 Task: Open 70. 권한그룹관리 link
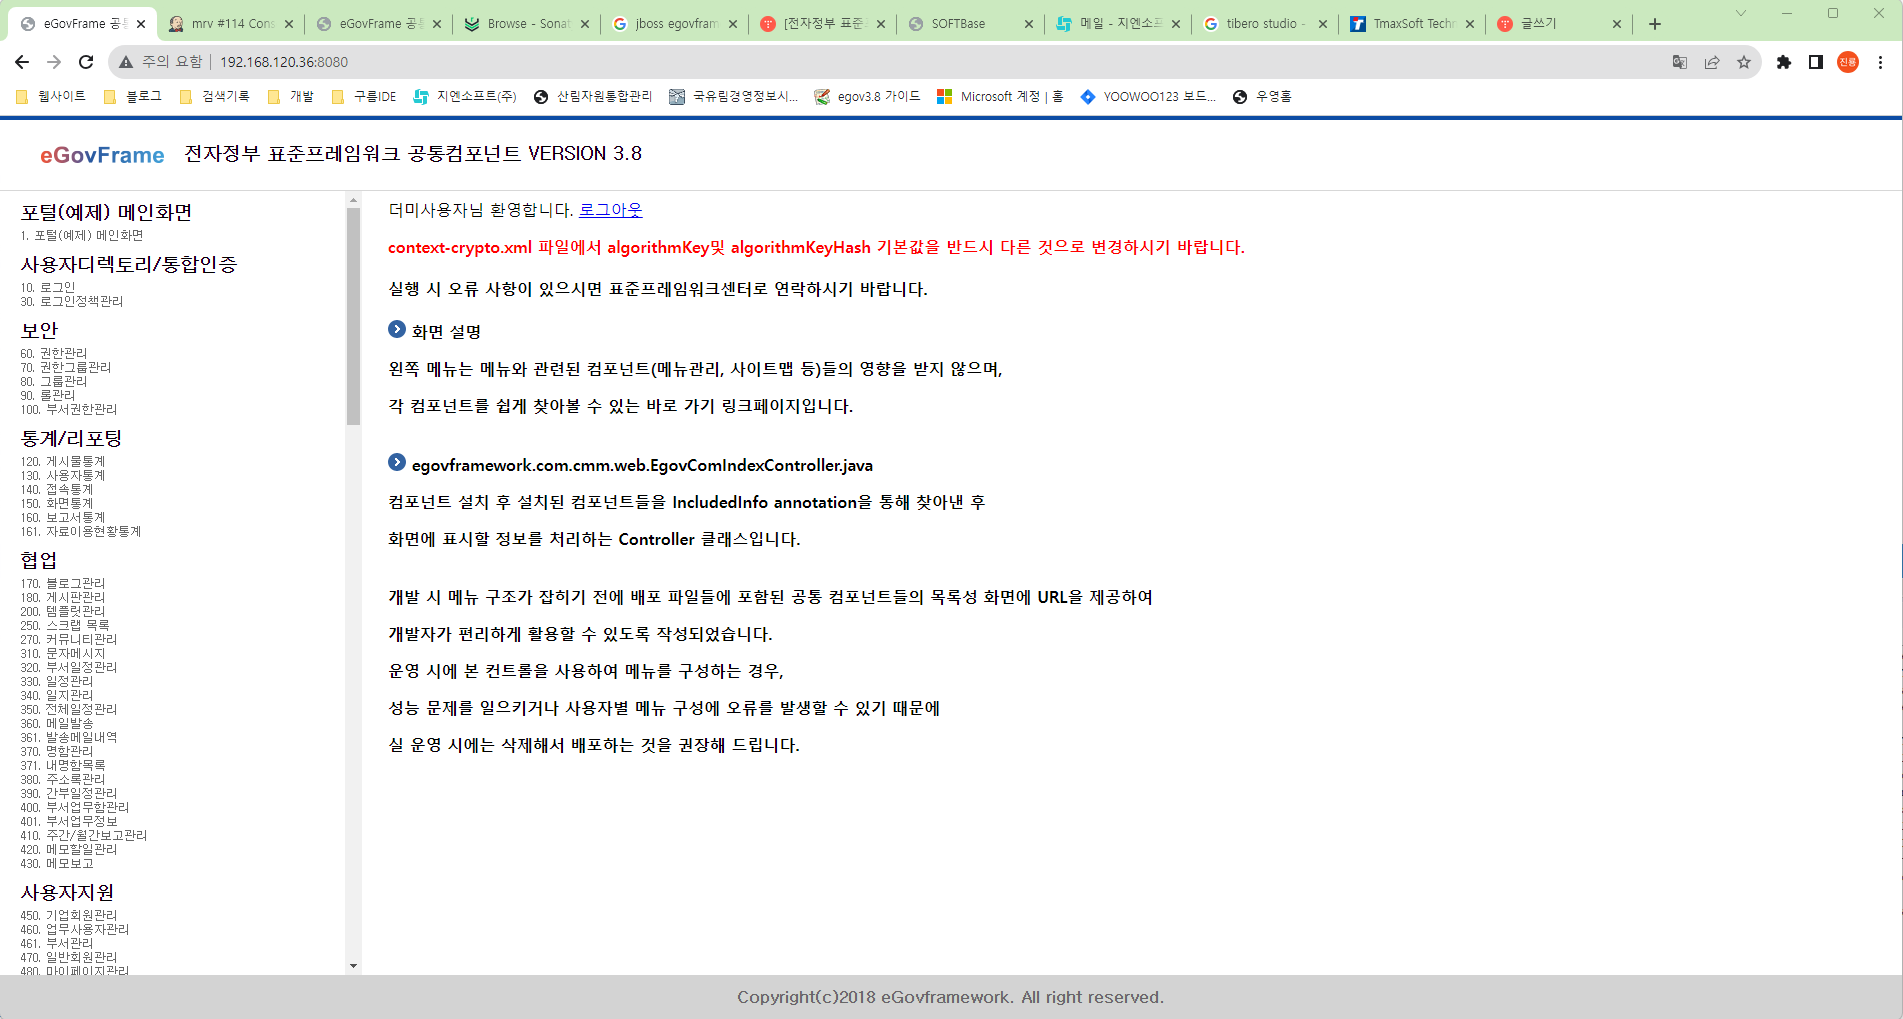(x=66, y=367)
